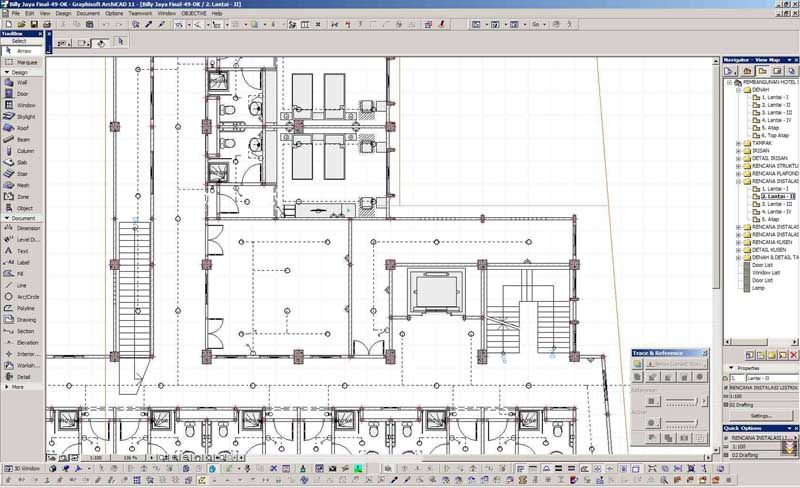The image size is (800, 488).
Task: Collapse the Design section in Toolbox
Action: pos(7,72)
